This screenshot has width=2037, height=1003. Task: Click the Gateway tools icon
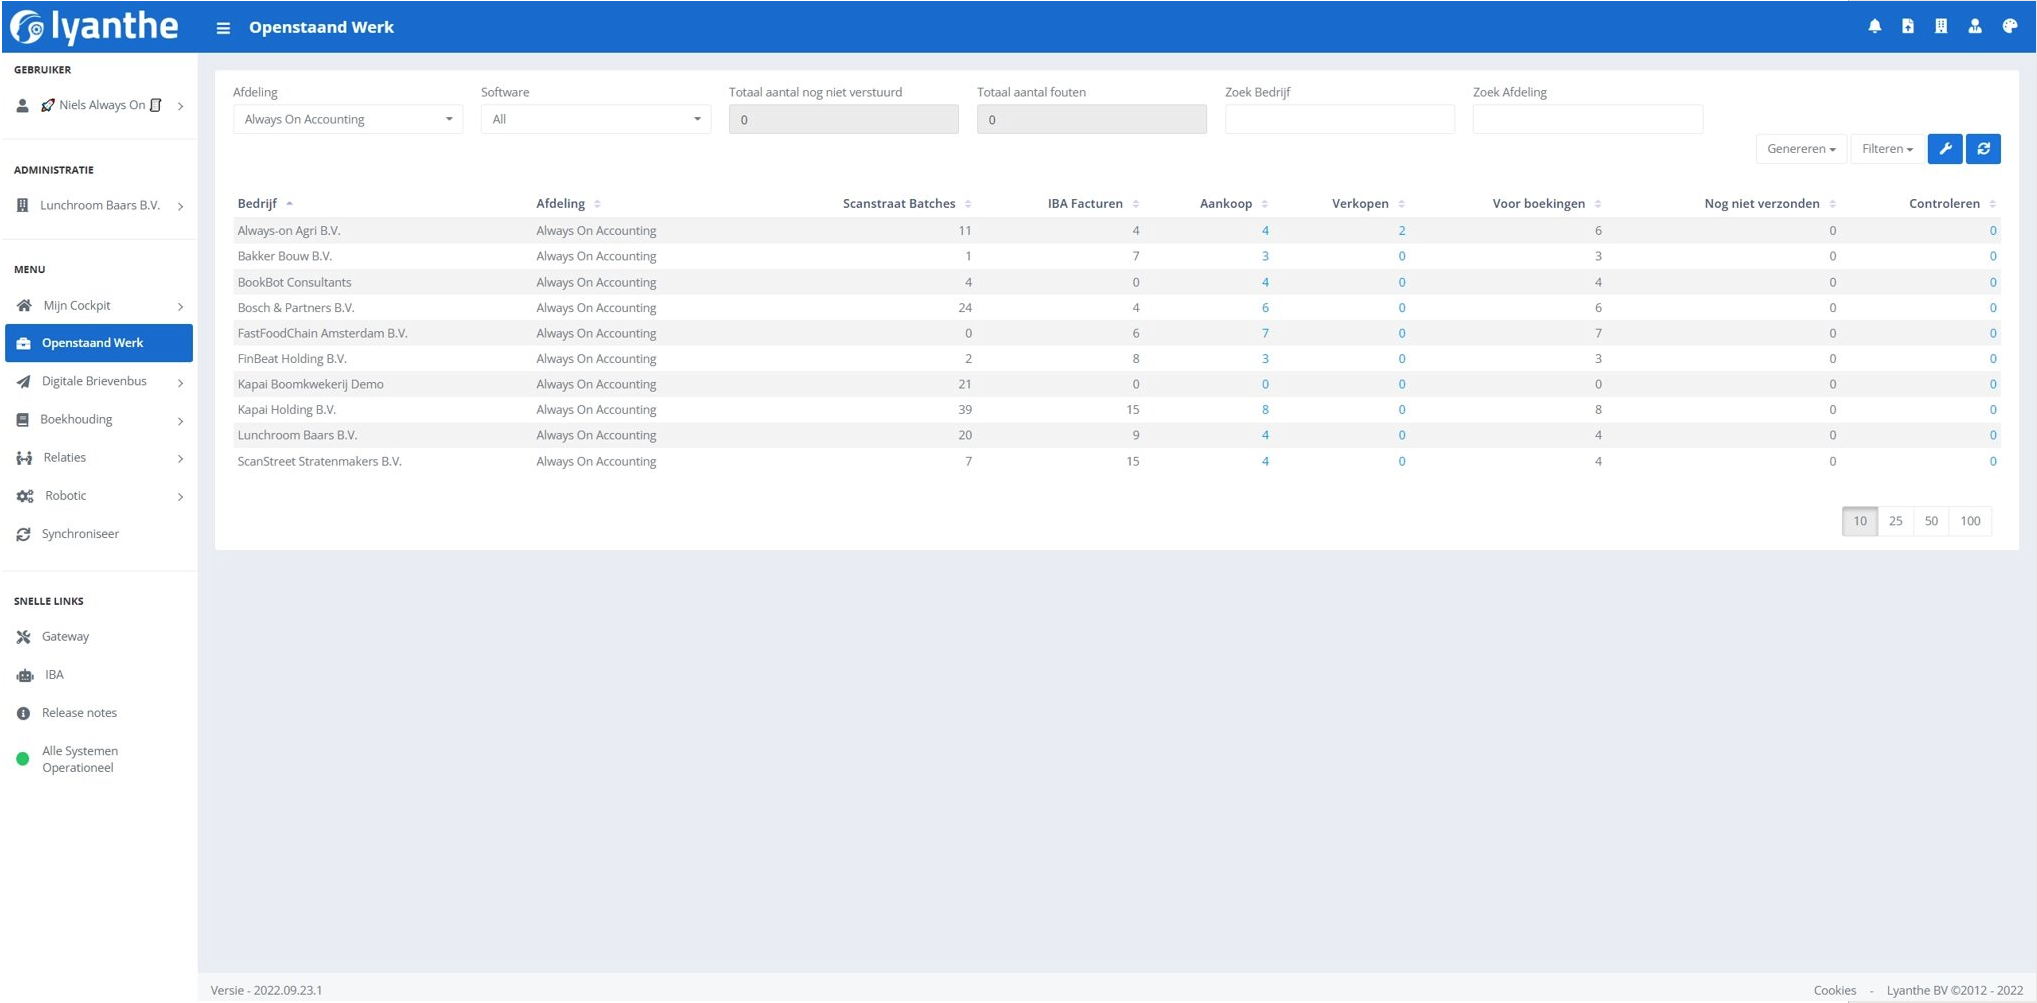(23, 637)
